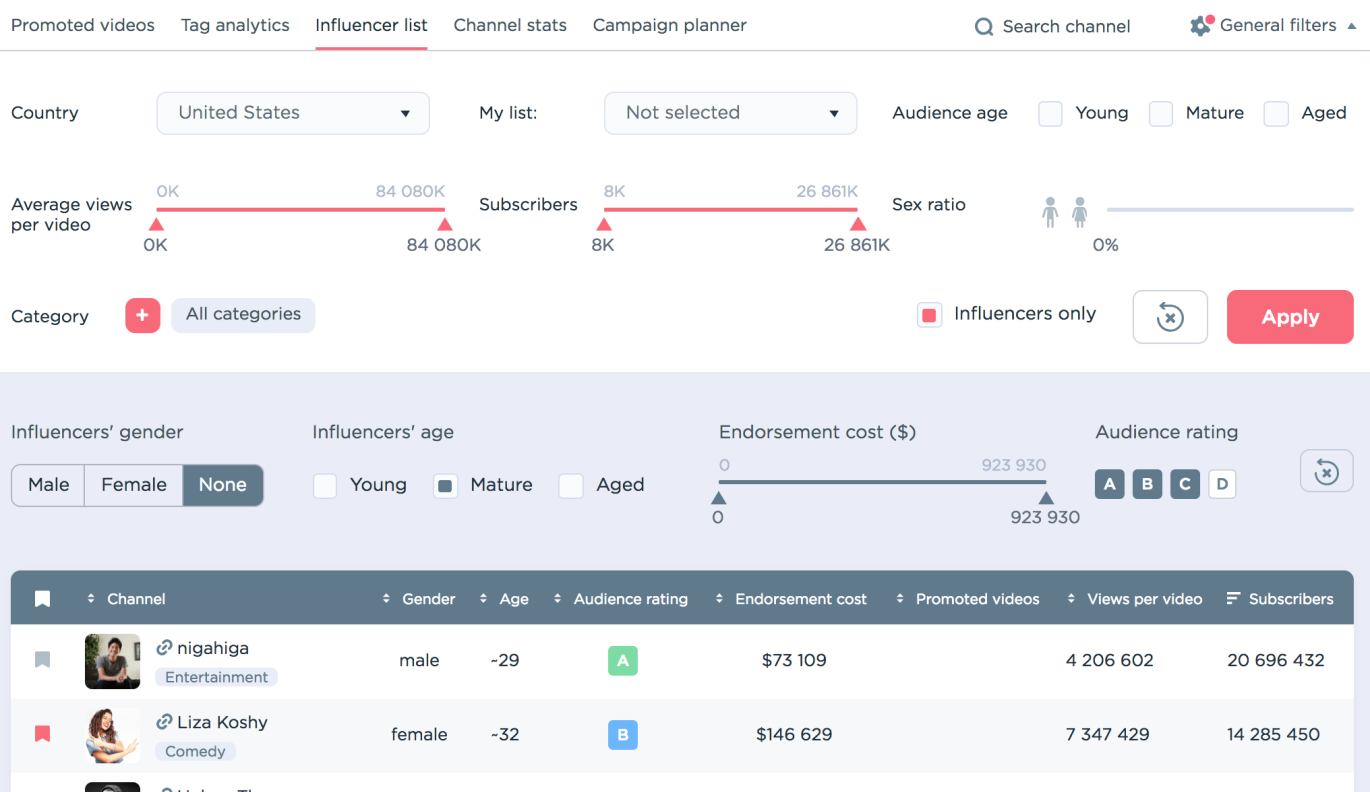The height and width of the screenshot is (792, 1370).
Task: Click the Search channel magnifier icon
Action: pyautogui.click(x=984, y=27)
